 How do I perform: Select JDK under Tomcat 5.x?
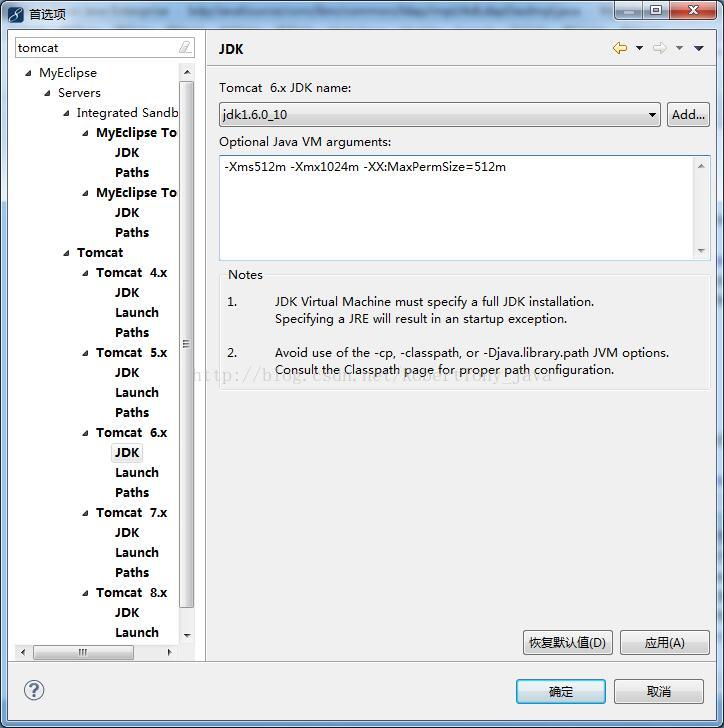[127, 372]
